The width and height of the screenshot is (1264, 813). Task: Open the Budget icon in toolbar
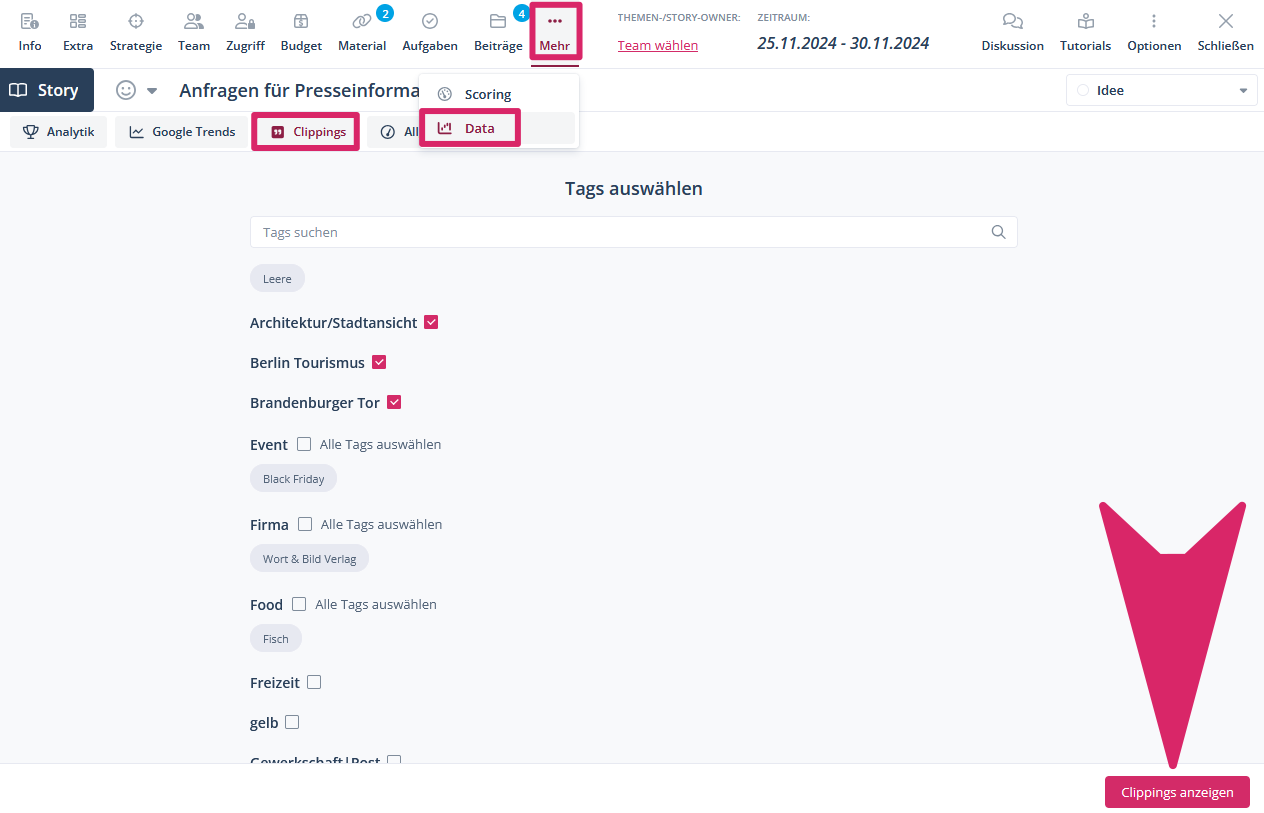pos(301,22)
